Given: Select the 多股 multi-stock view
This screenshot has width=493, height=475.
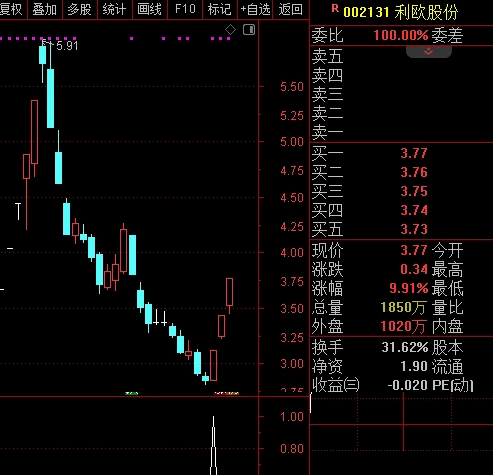Looking at the screenshot, I should 79,9.
